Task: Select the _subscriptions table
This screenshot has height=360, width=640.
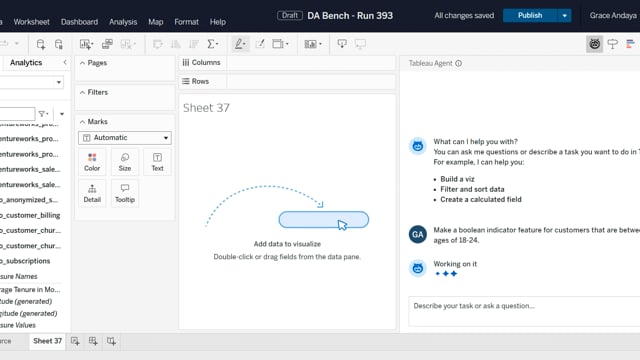Action: point(25,261)
